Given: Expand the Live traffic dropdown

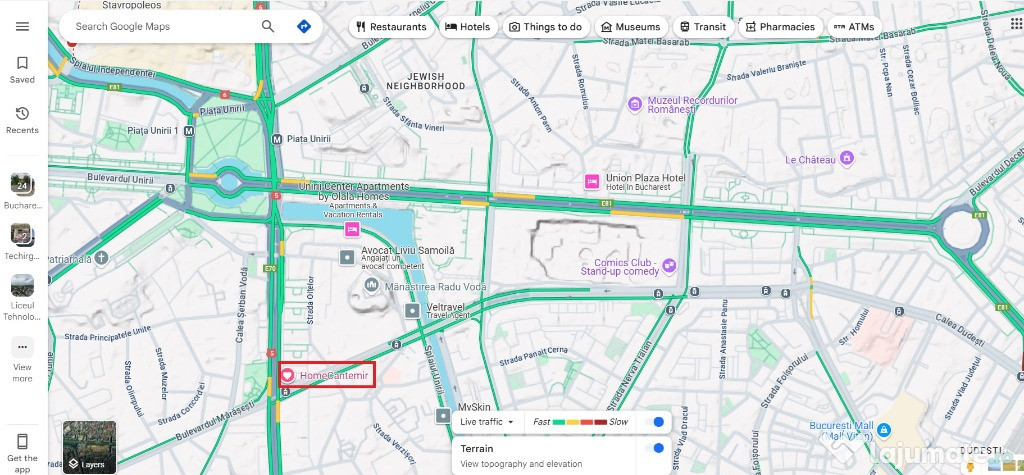Looking at the screenshot, I should tap(487, 422).
